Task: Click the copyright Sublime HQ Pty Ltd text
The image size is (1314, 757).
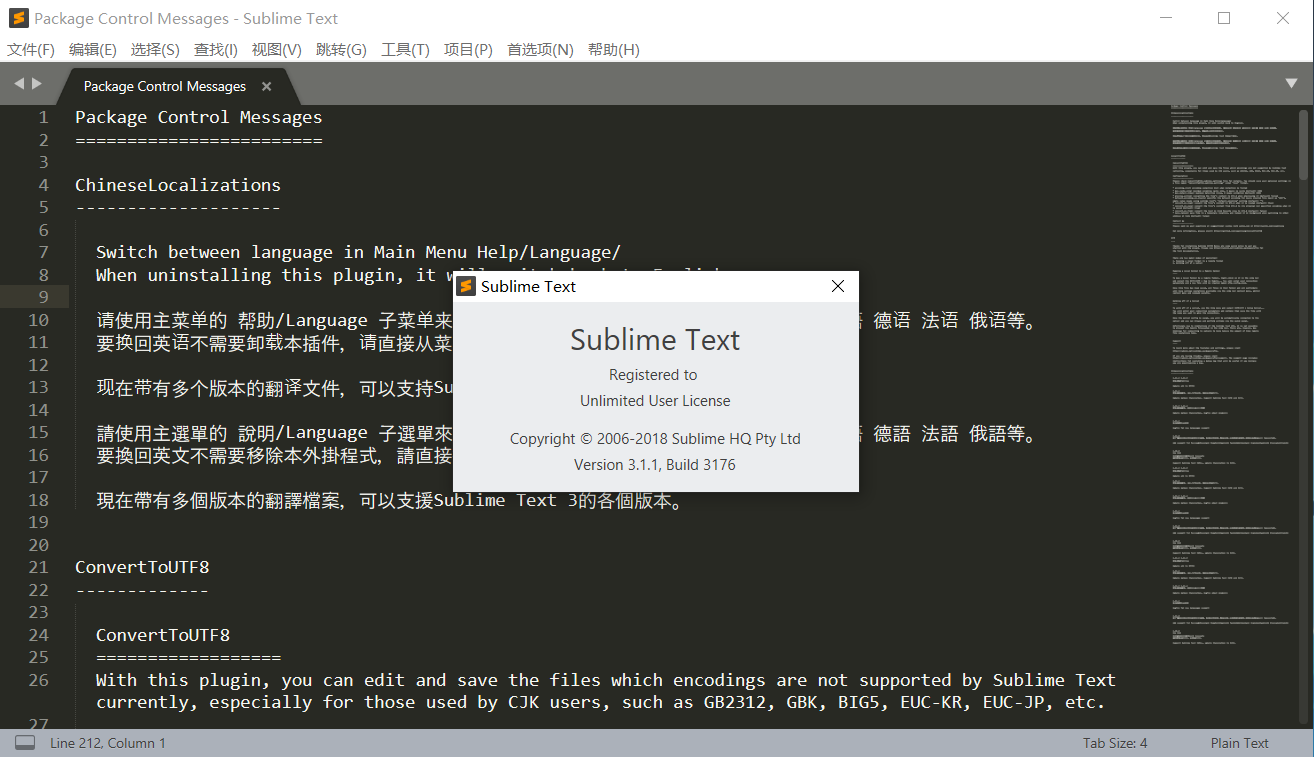Action: pyautogui.click(x=655, y=439)
